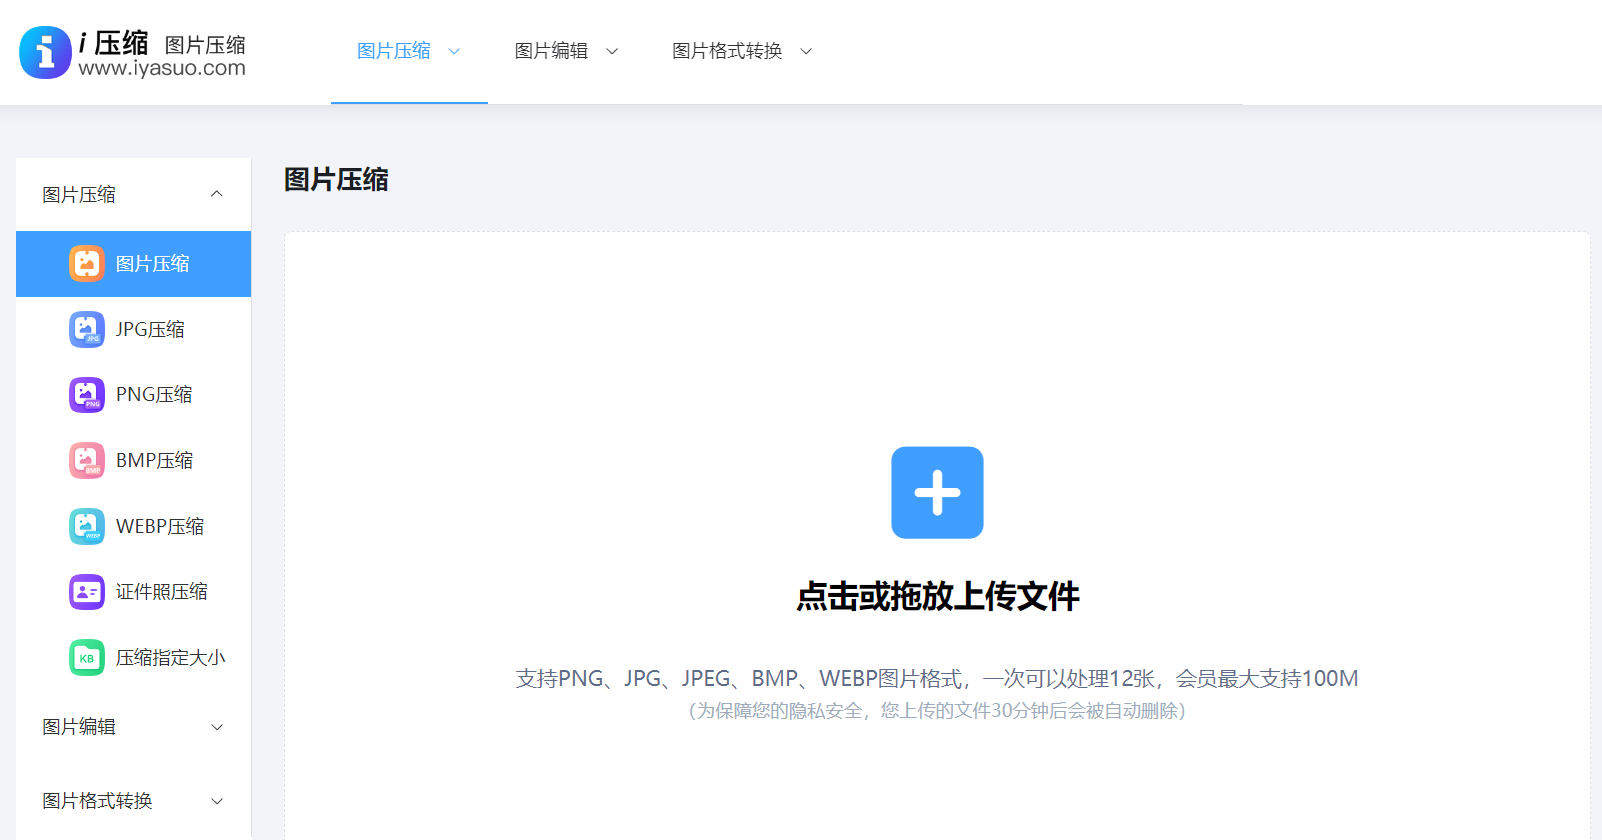Click the iYasuo logo icon
This screenshot has width=1602, height=840.
(x=45, y=52)
